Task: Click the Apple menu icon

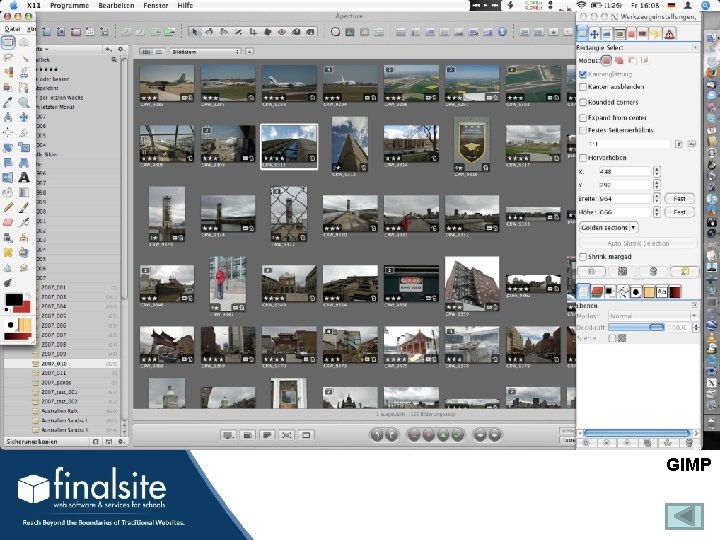Action: 12,5
